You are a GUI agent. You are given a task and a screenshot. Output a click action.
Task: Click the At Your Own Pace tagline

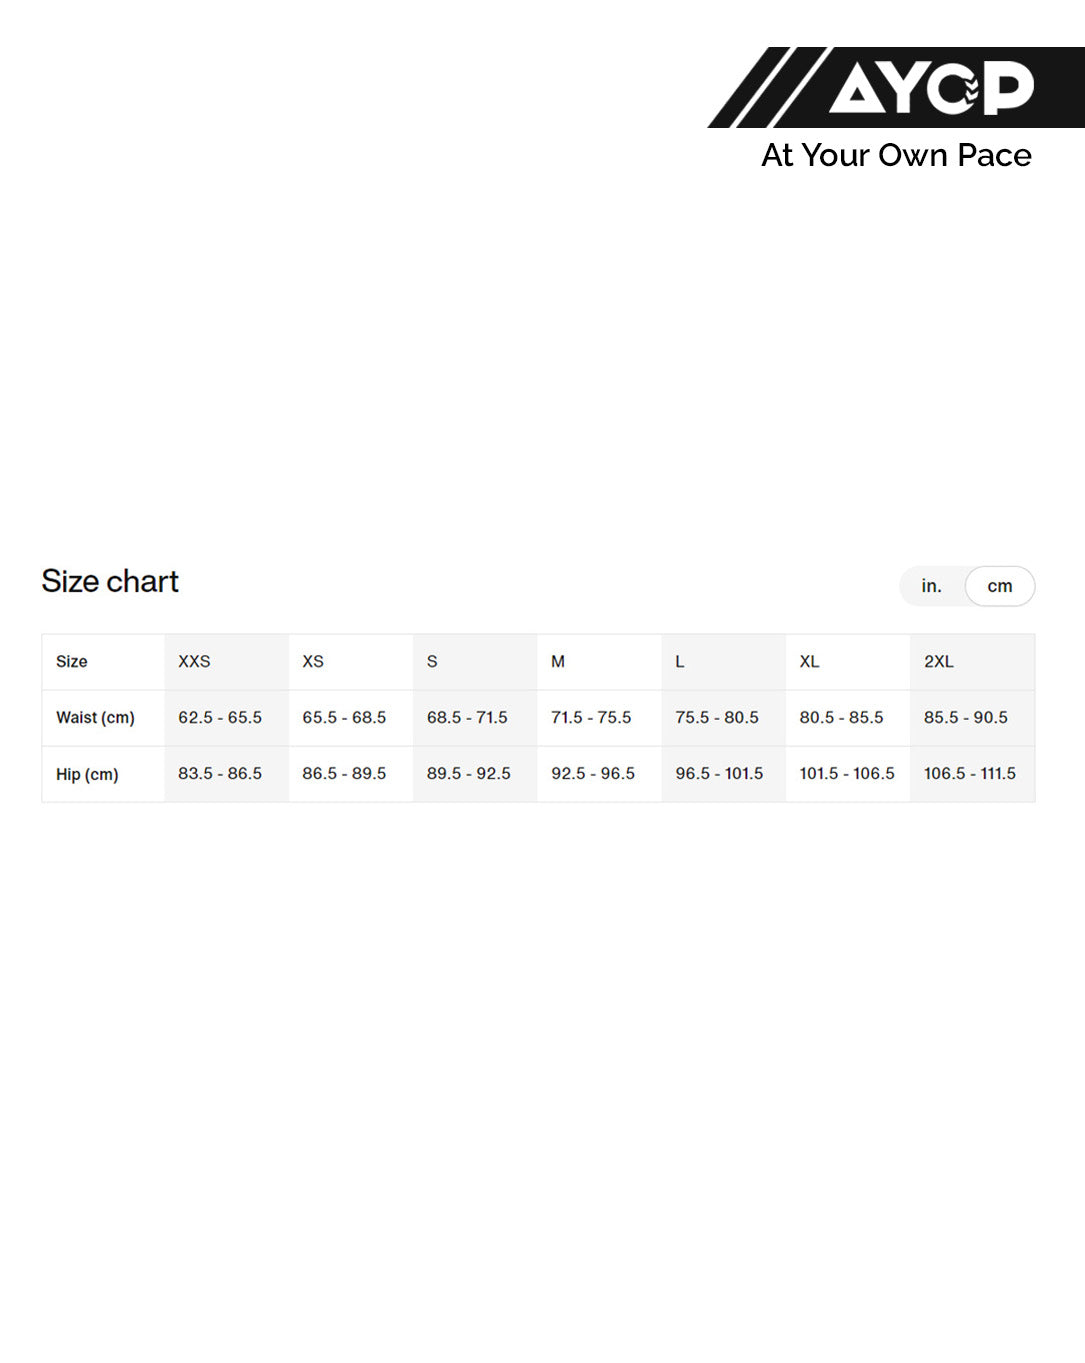[896, 156]
